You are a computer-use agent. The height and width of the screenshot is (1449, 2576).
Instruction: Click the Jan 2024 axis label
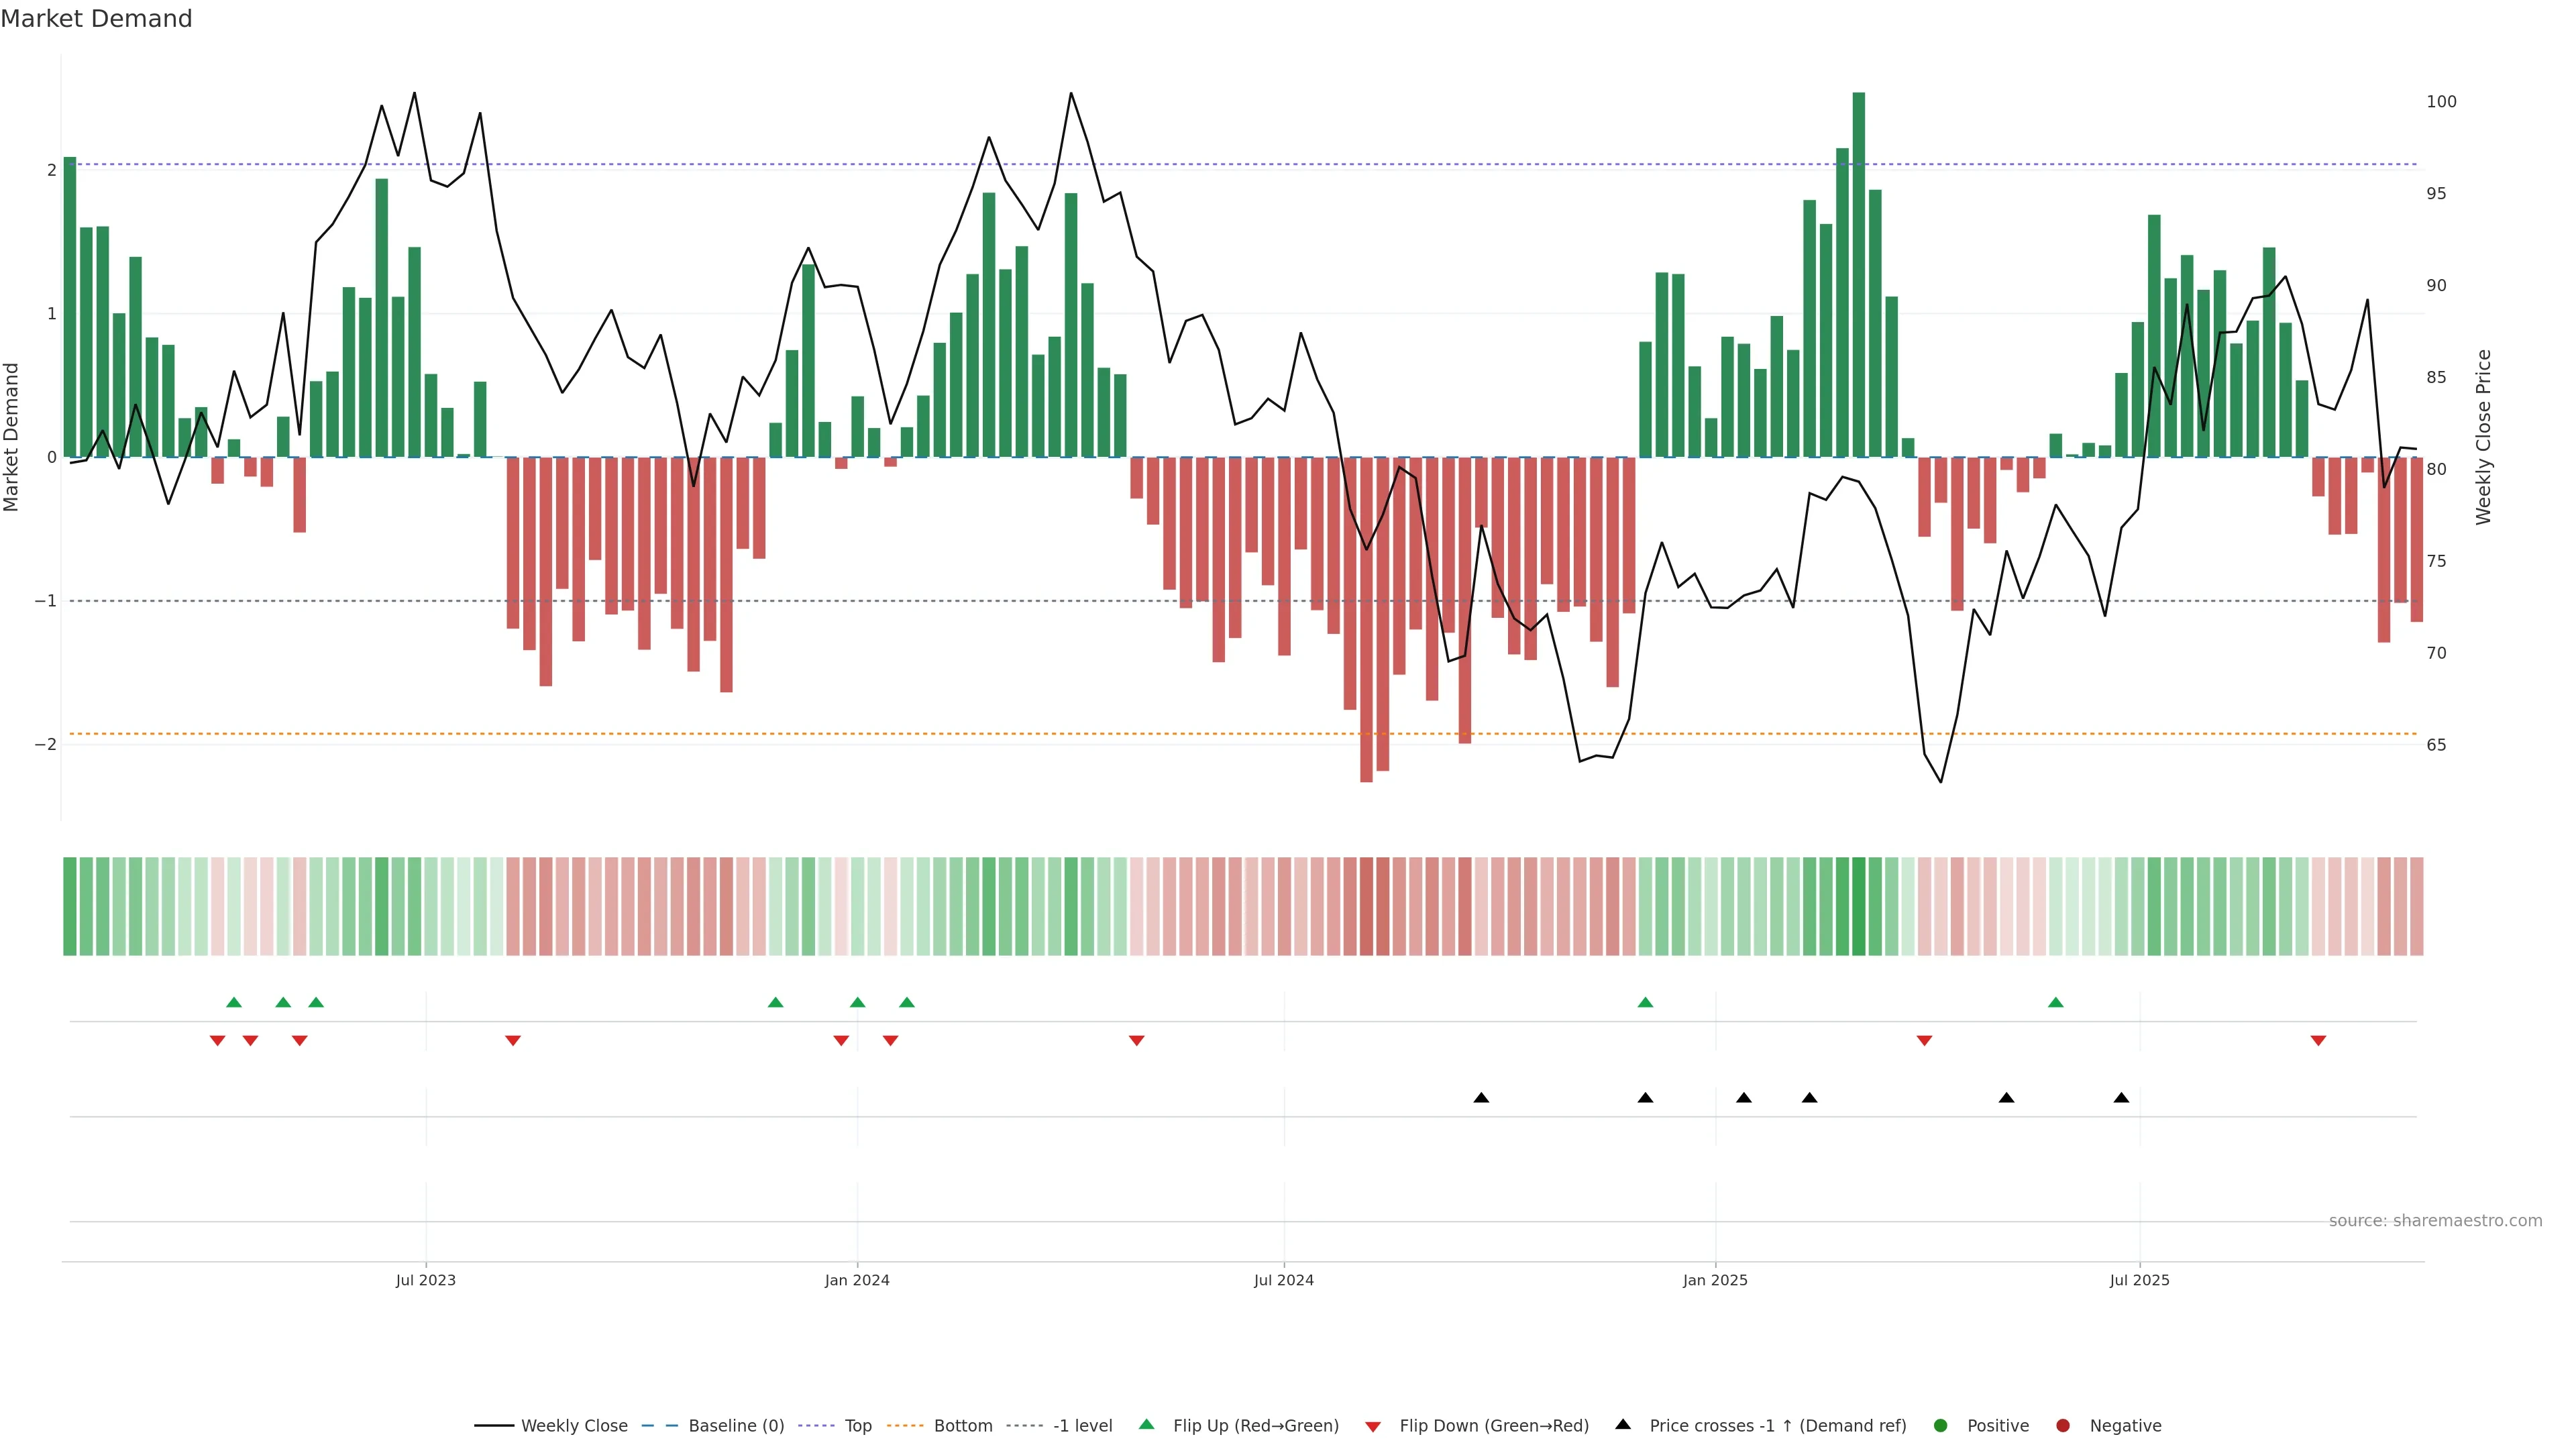tap(857, 1280)
